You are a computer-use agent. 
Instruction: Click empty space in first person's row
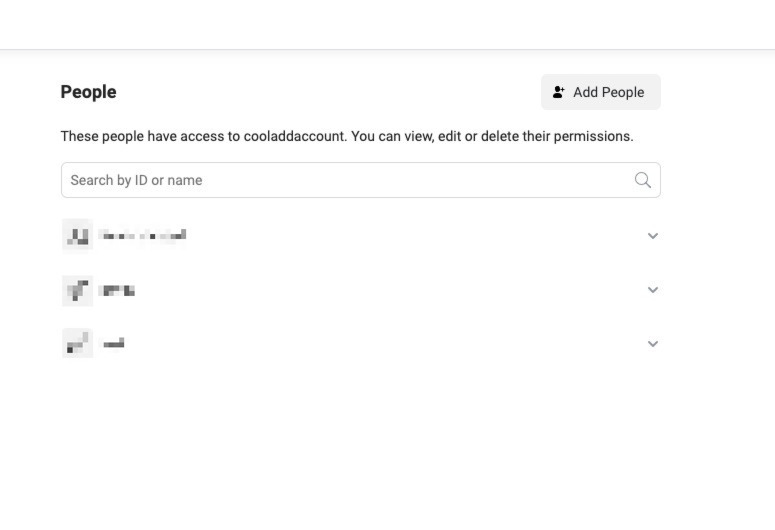click(x=400, y=236)
